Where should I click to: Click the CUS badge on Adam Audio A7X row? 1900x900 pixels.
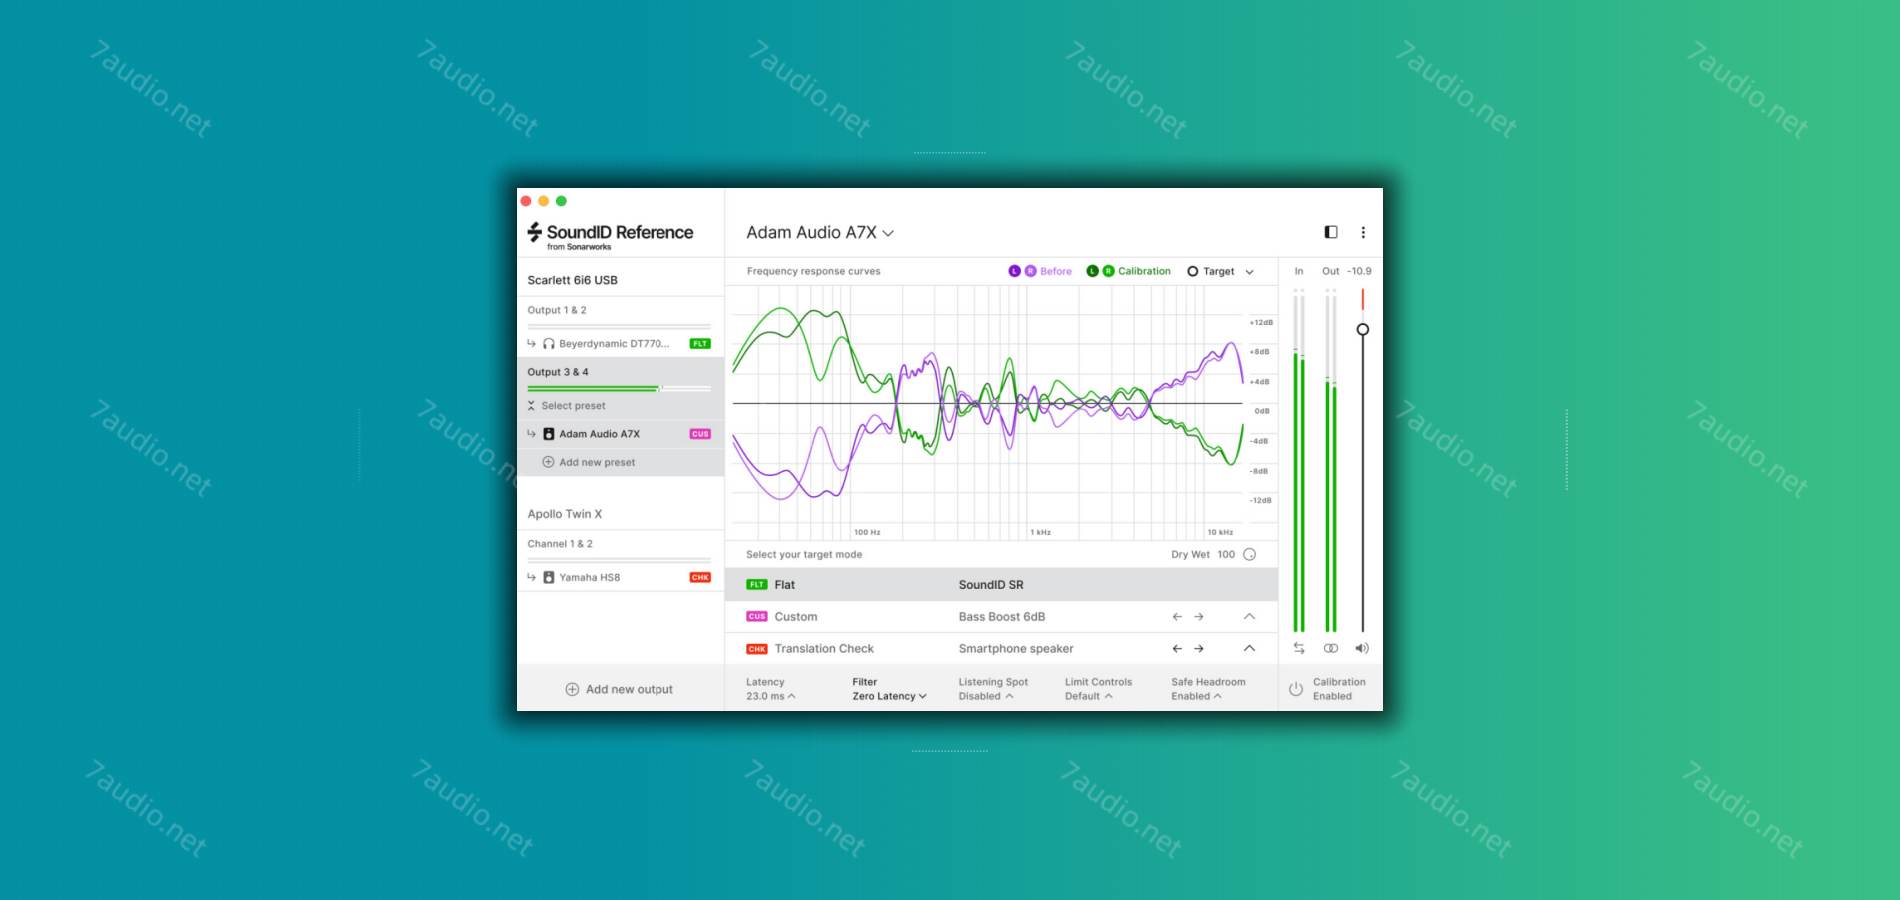(x=700, y=434)
